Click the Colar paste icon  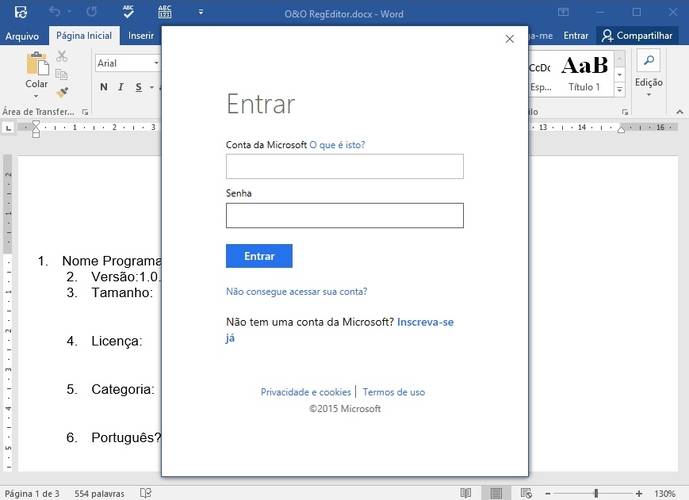tap(37, 64)
